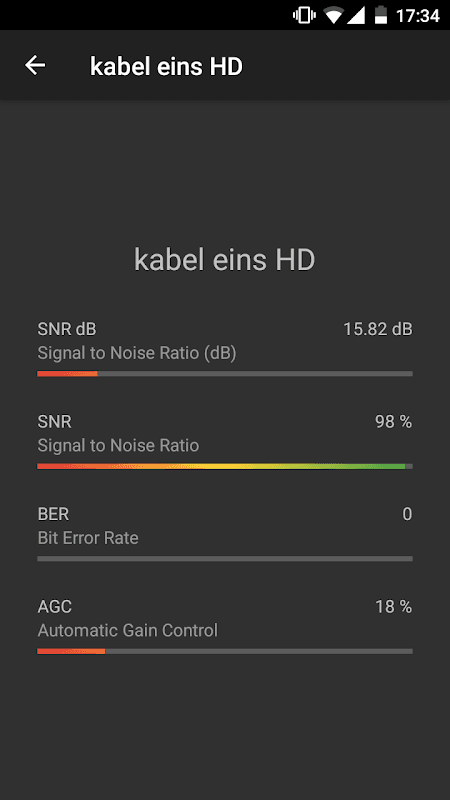Tap the battery status icon
Screen dimensions: 450x800
click(x=381, y=15)
